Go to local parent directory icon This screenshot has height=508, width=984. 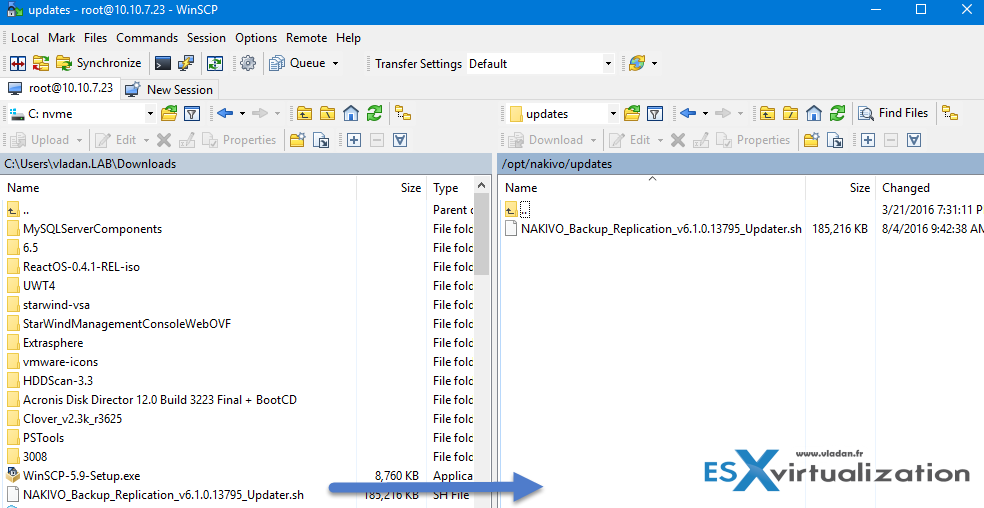click(304, 113)
